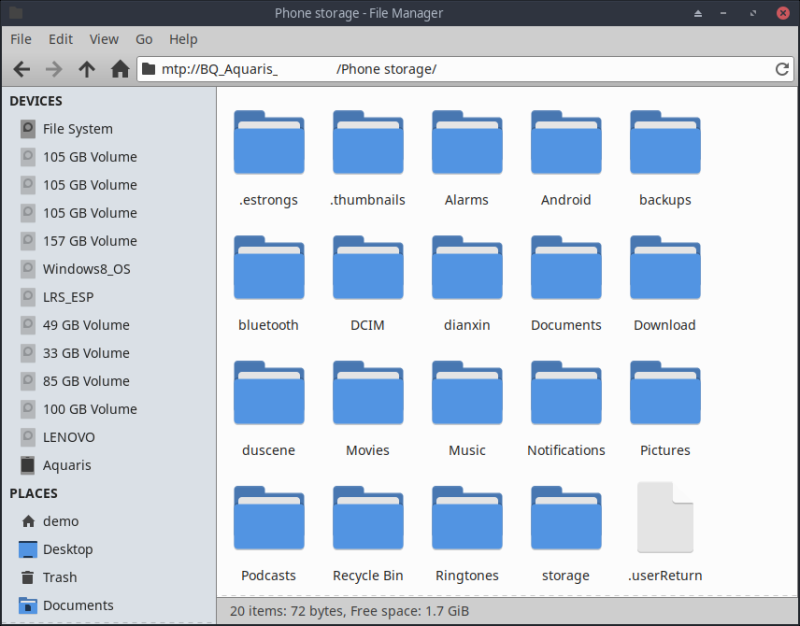Screen dimensions: 800x626
Task: Go to the parent folder with Up arrow
Action: pos(87,69)
